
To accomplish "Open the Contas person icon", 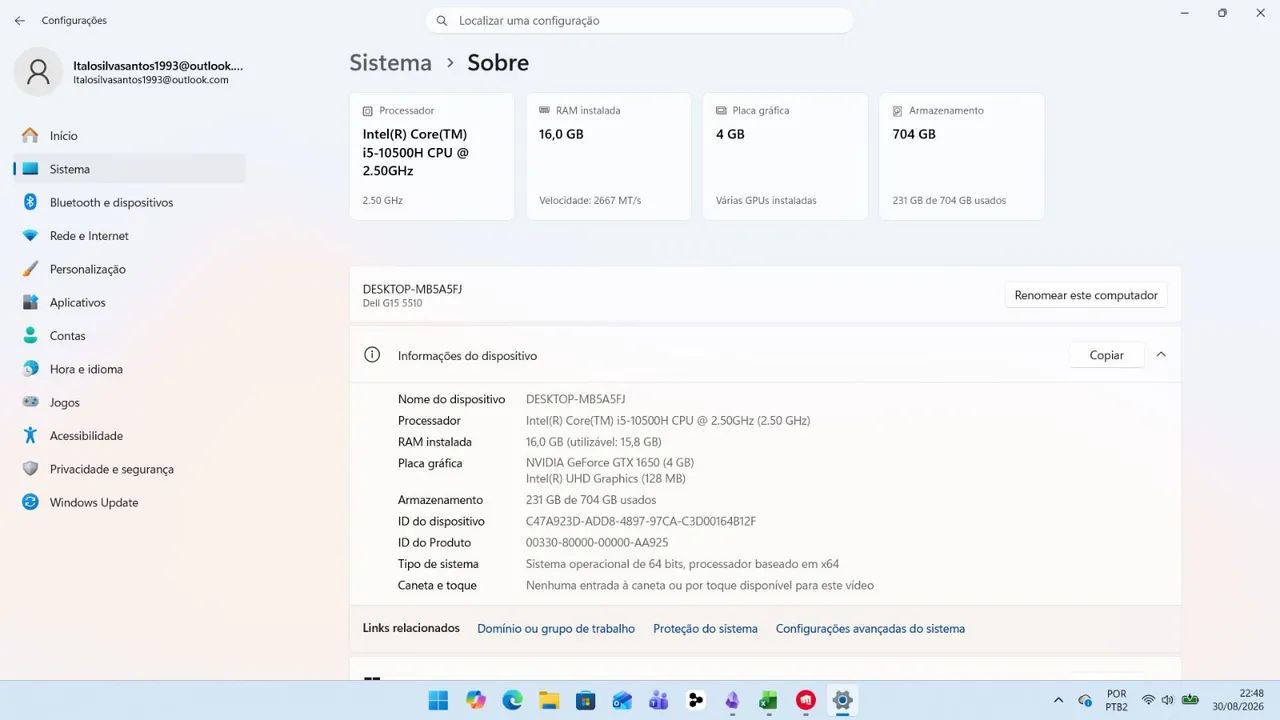I will [x=30, y=336].
